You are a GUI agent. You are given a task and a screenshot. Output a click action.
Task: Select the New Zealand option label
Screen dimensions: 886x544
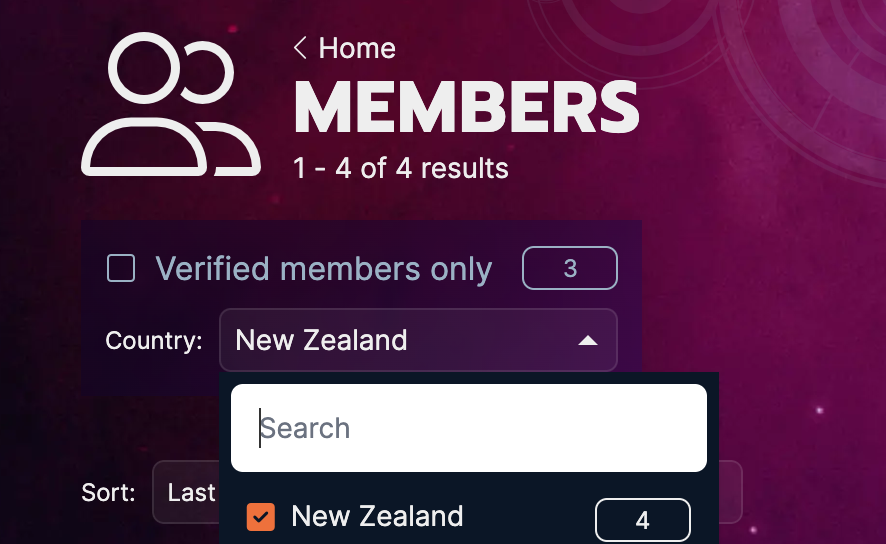pyautogui.click(x=377, y=516)
